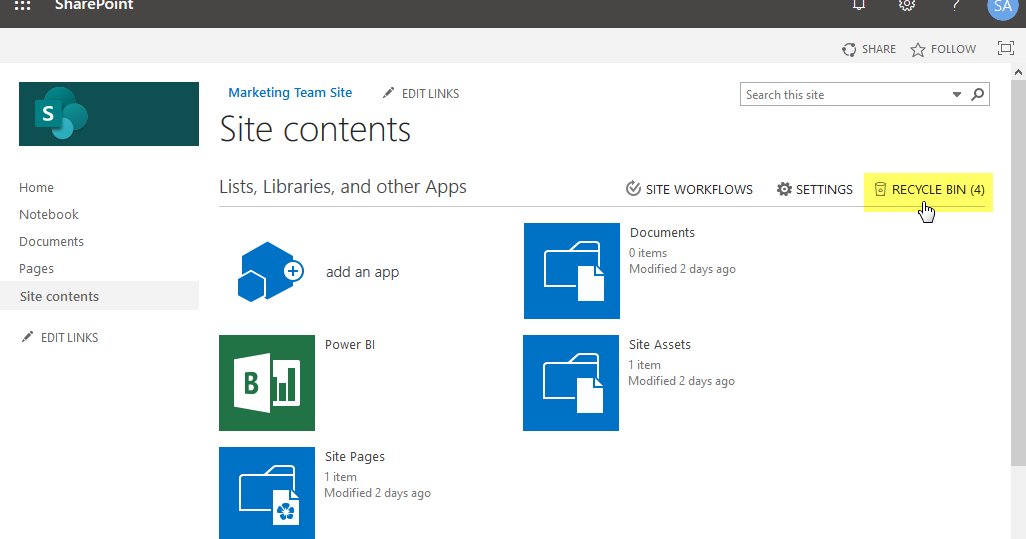Expand the search scope dropdown arrow
The width and height of the screenshot is (1026, 539).
coord(957,95)
